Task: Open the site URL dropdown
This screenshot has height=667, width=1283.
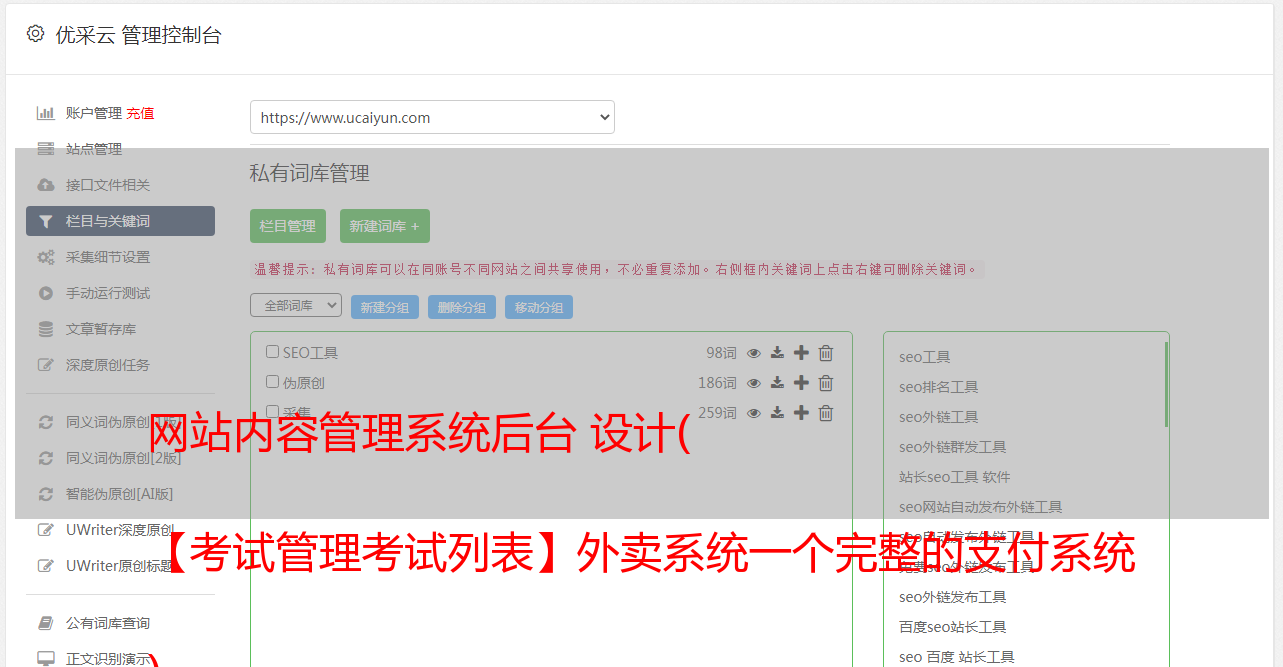Action: (x=432, y=117)
